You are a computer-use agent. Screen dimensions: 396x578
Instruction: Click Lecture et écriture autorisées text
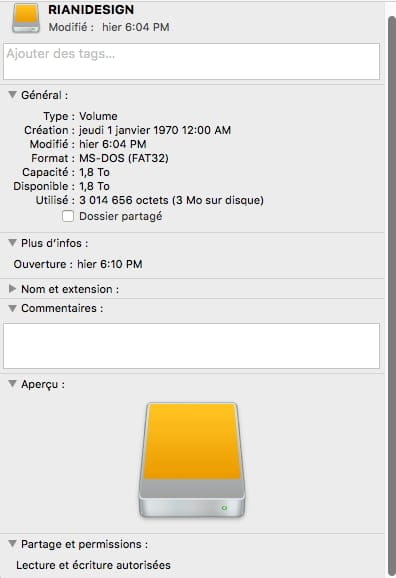(x=93, y=565)
